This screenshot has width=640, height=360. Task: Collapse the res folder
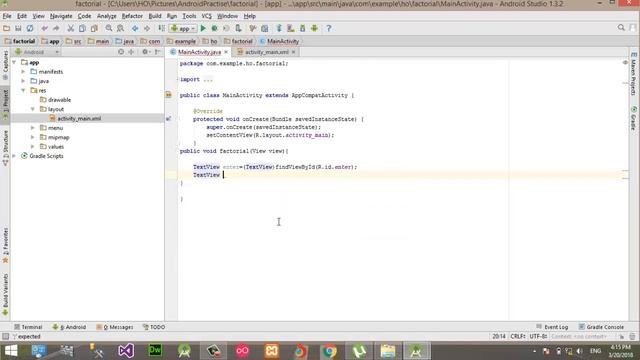click(23, 91)
